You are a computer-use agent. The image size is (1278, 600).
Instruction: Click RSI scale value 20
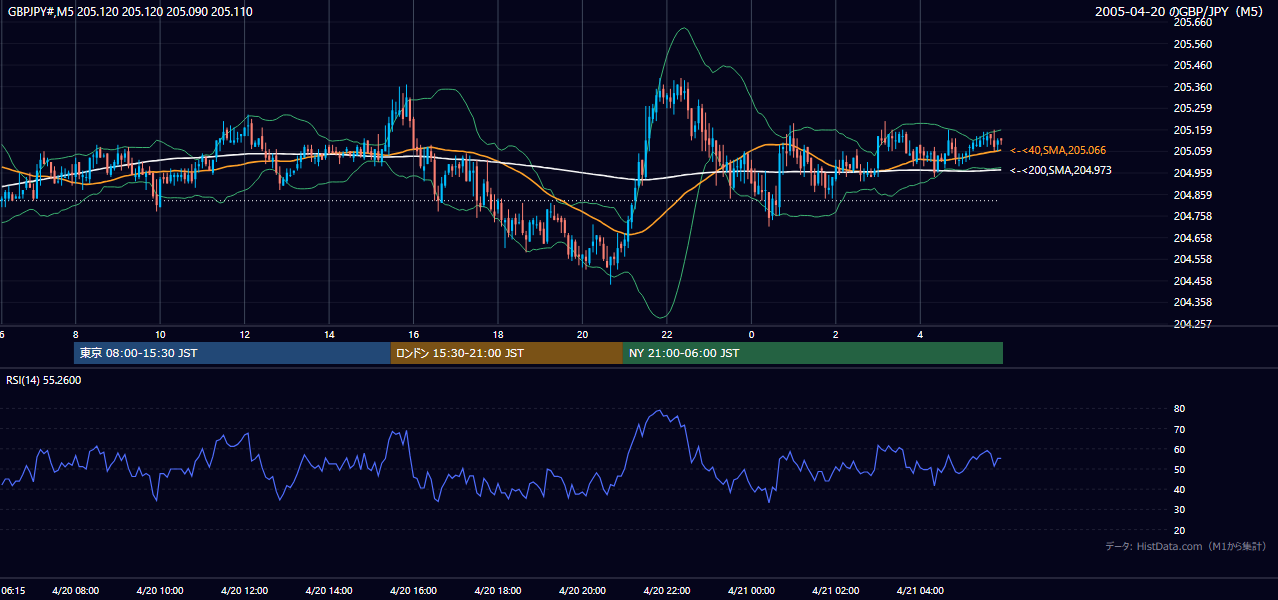1180,530
